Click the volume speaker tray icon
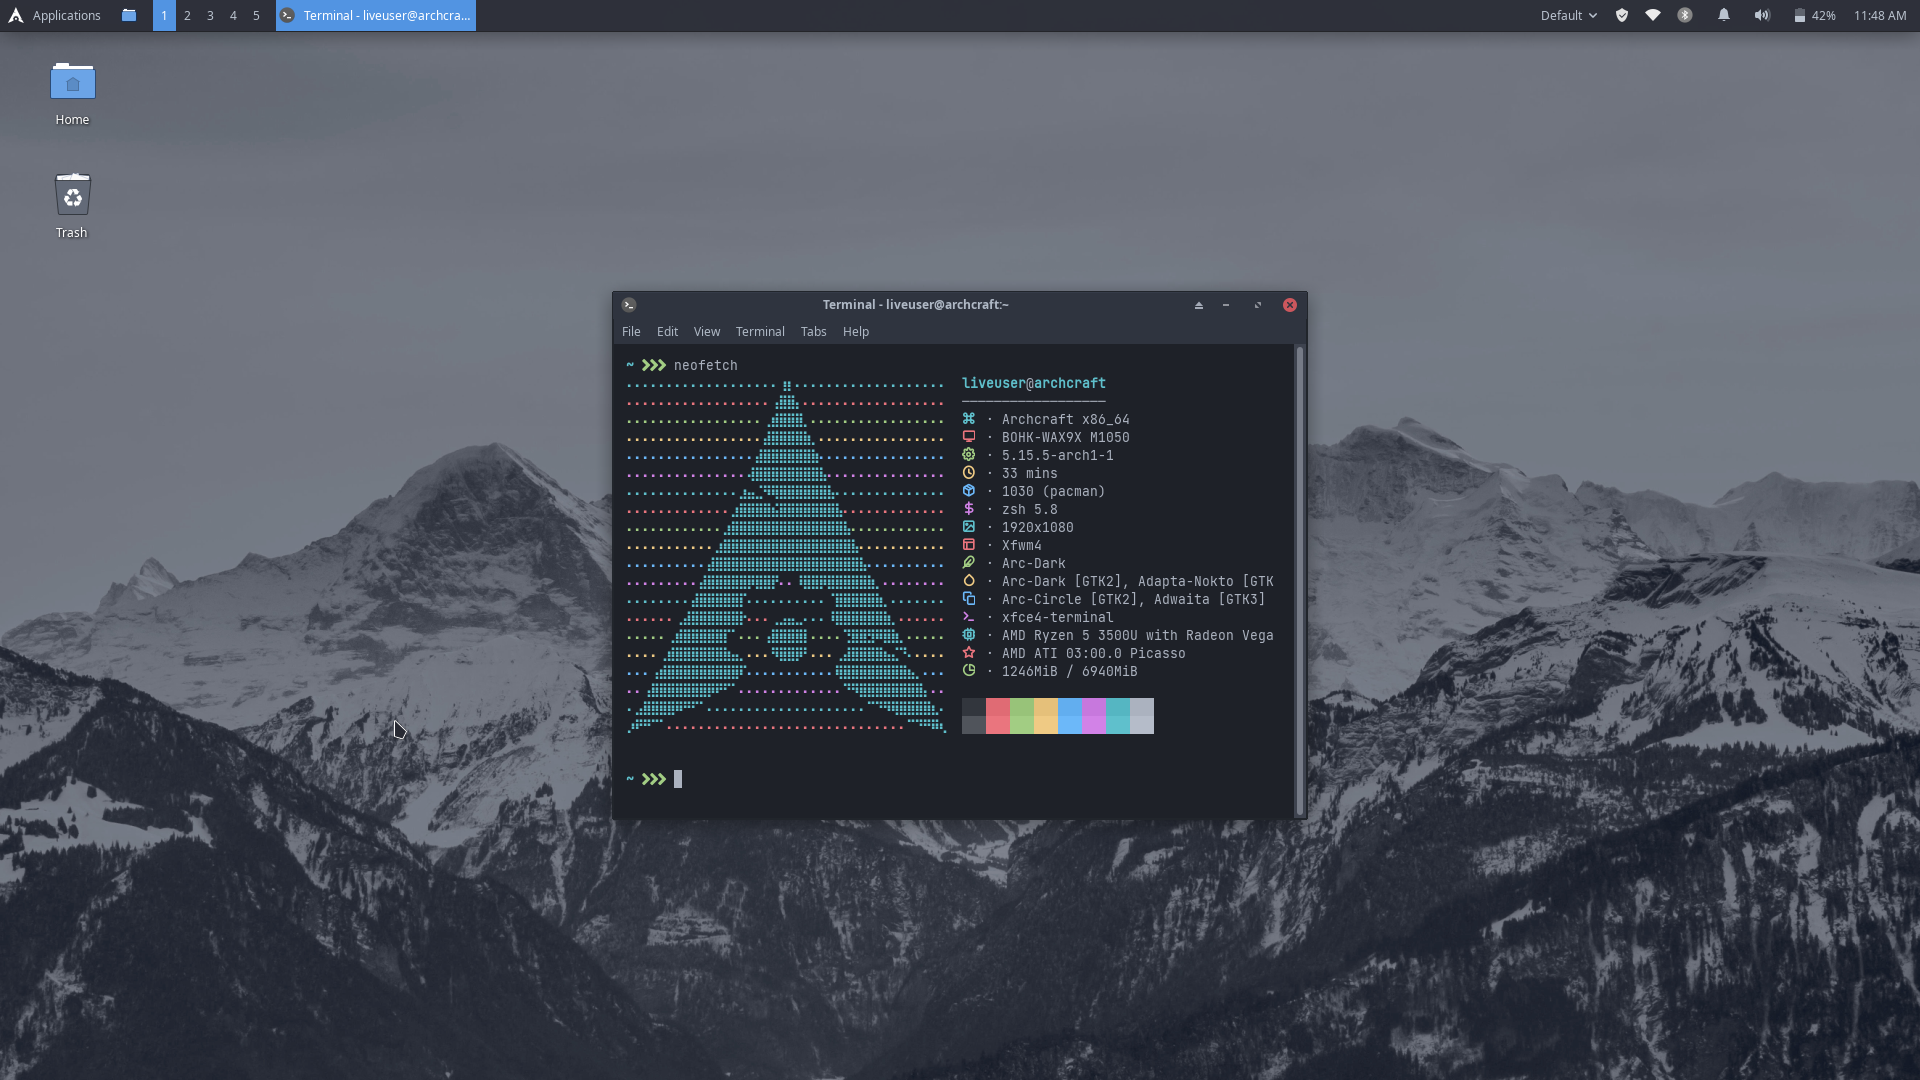This screenshot has height=1080, width=1920. (1762, 15)
